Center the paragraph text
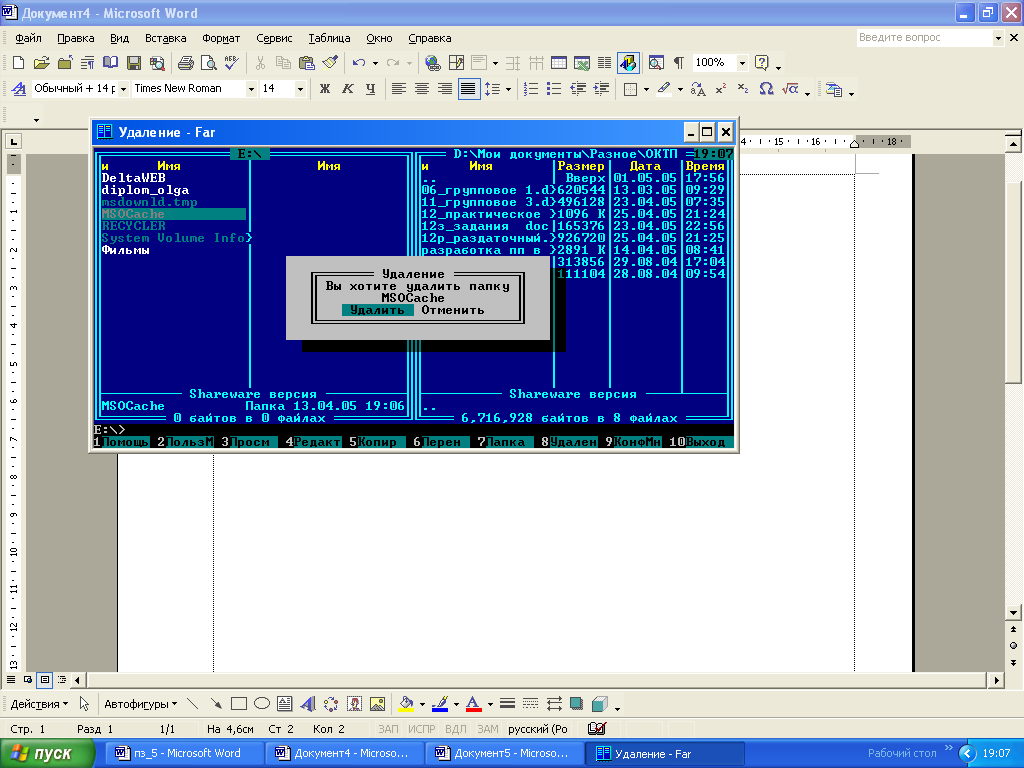Image resolution: width=1024 pixels, height=768 pixels. click(422, 89)
